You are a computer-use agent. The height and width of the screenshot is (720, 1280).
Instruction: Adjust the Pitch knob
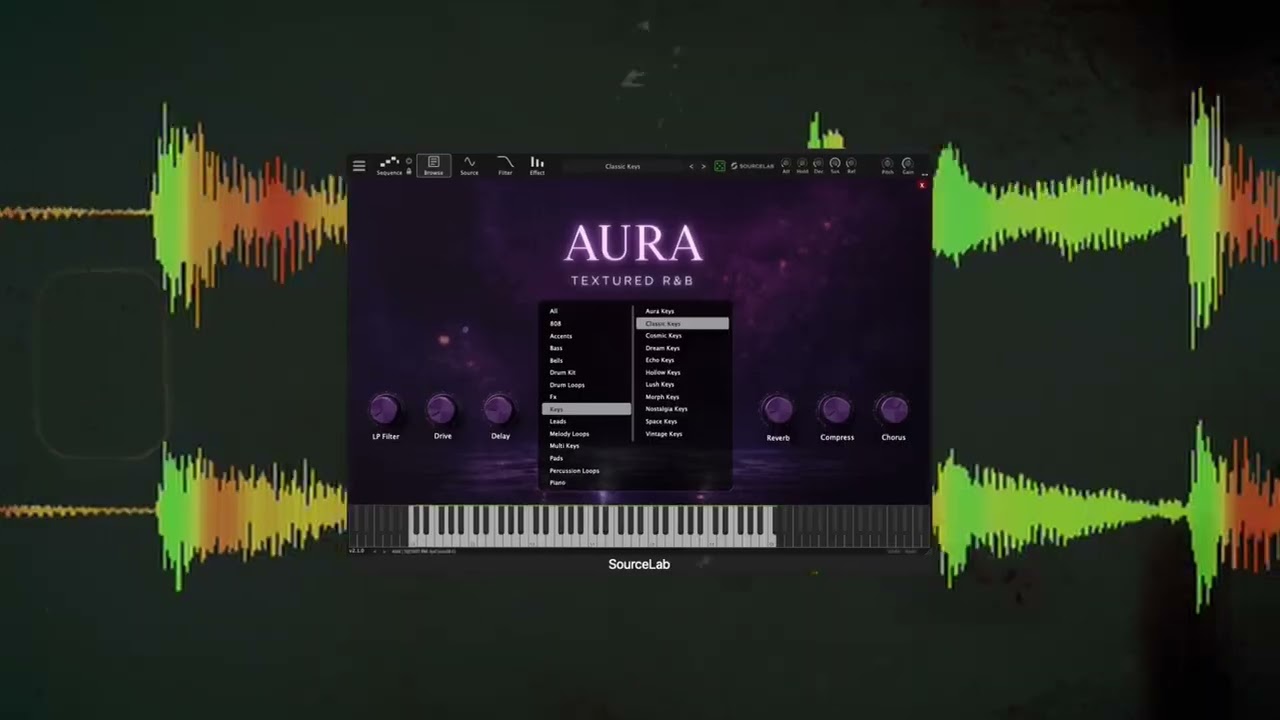click(887, 163)
